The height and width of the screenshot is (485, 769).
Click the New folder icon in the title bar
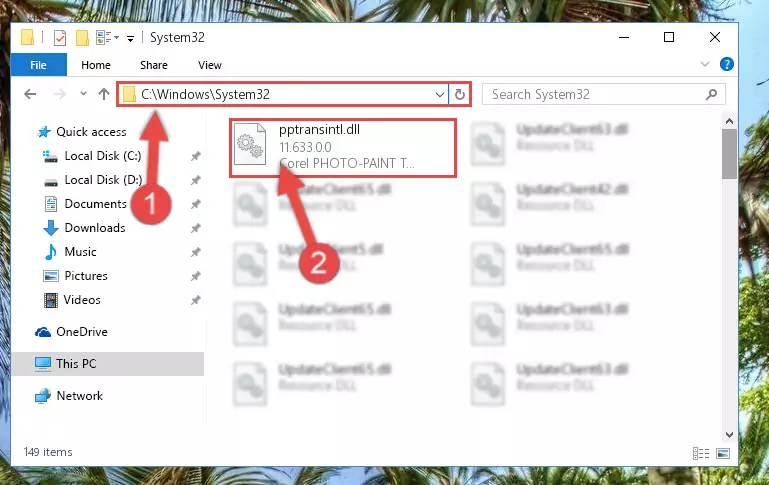[x=82, y=37]
